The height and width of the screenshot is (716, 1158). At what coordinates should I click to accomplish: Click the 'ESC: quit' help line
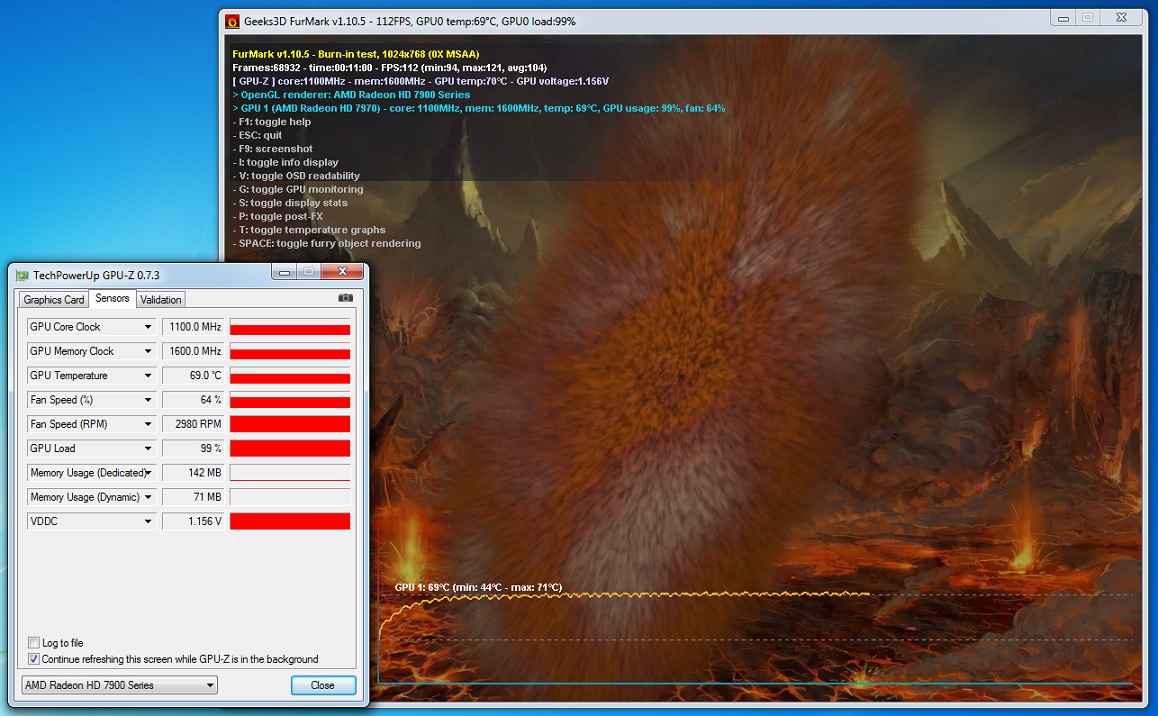coord(257,135)
